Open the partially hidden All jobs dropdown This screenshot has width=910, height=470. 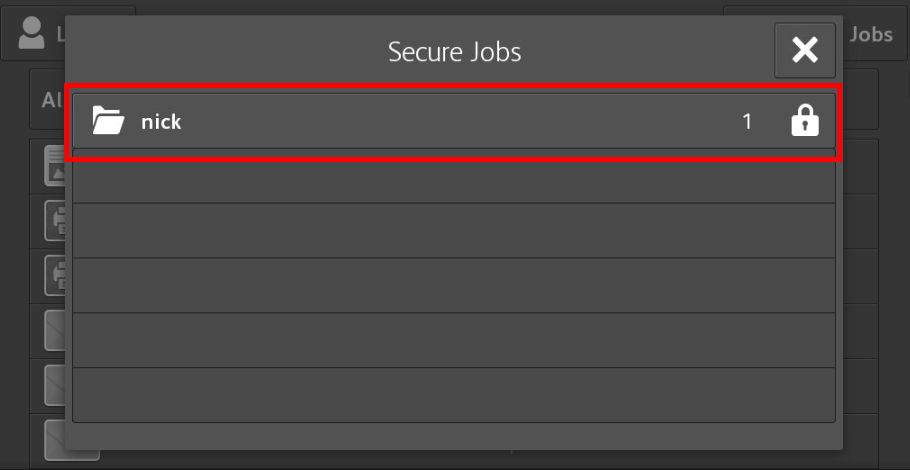48,100
